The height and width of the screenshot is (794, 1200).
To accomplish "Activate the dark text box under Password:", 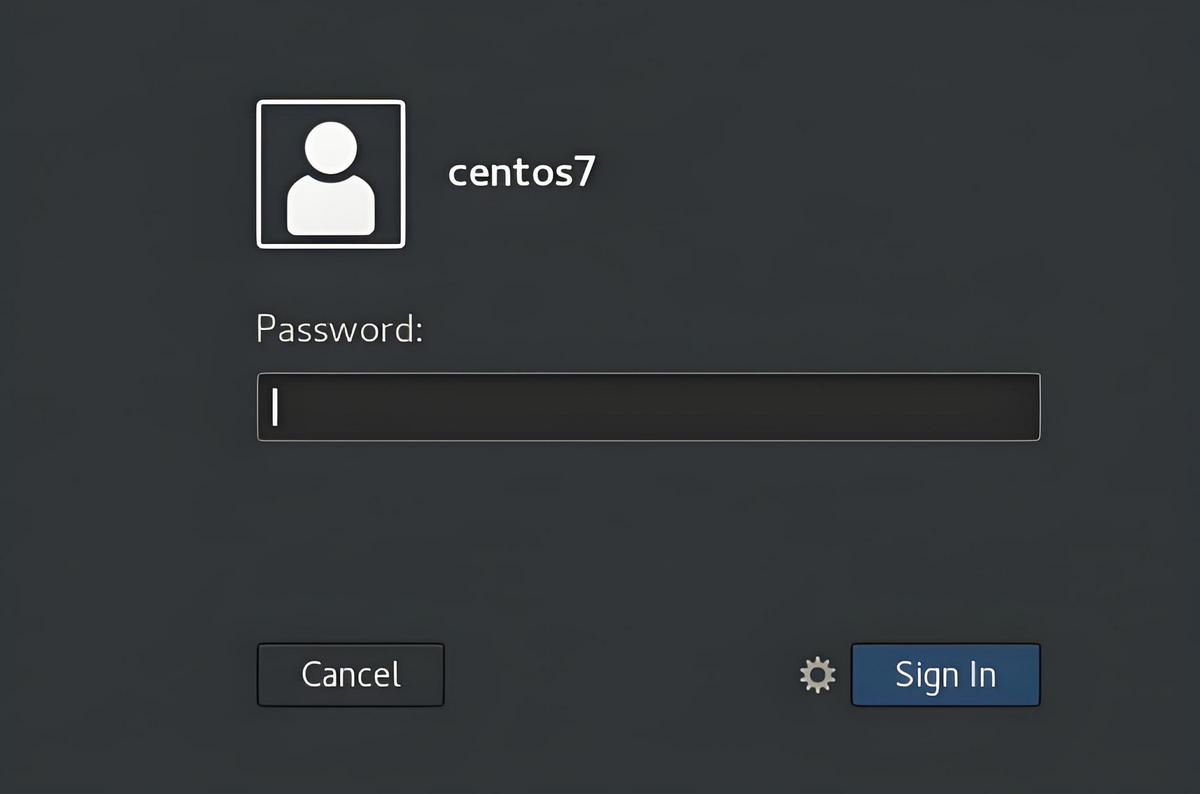I will tap(649, 407).
